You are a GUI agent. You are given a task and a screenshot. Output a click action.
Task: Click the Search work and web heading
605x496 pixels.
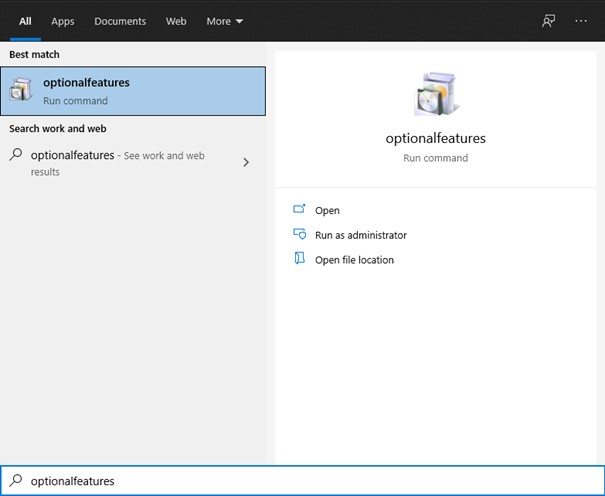(x=58, y=128)
